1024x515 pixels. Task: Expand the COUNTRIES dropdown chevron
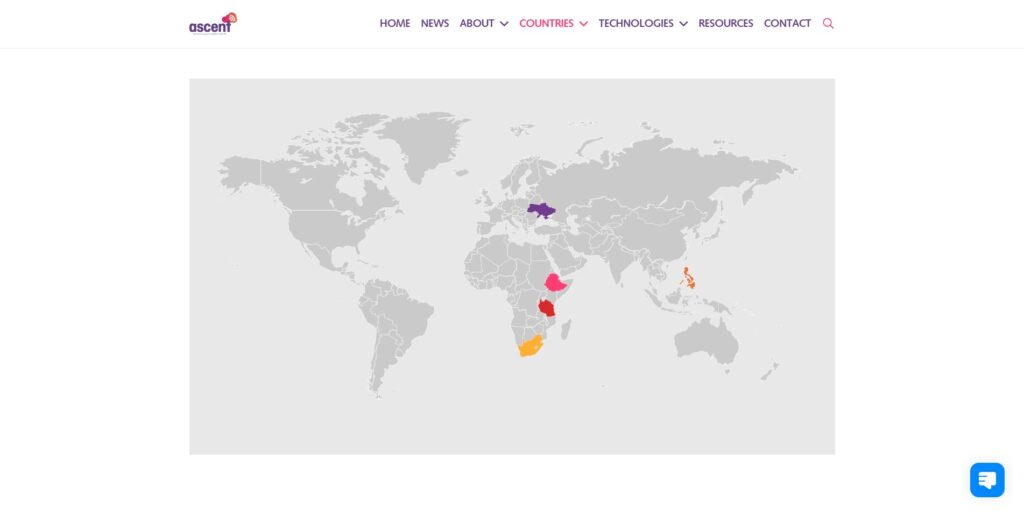(x=584, y=24)
